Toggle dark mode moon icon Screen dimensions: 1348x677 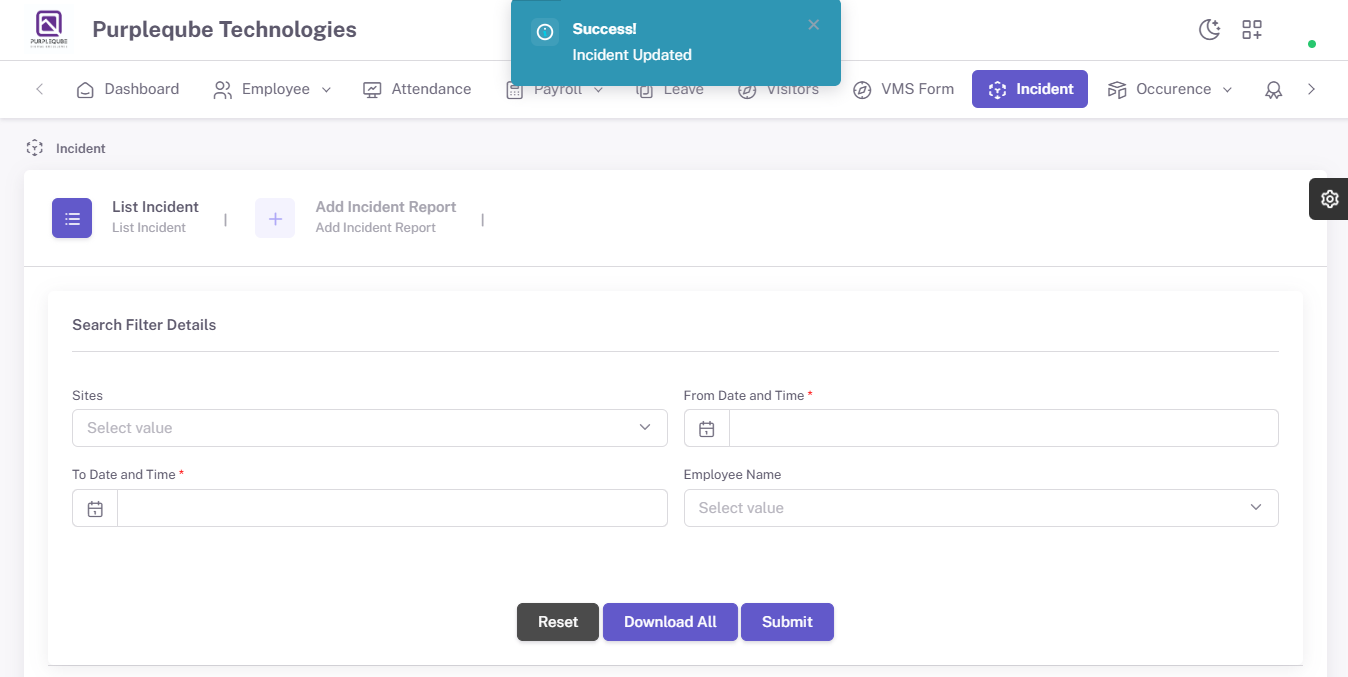(x=1210, y=29)
